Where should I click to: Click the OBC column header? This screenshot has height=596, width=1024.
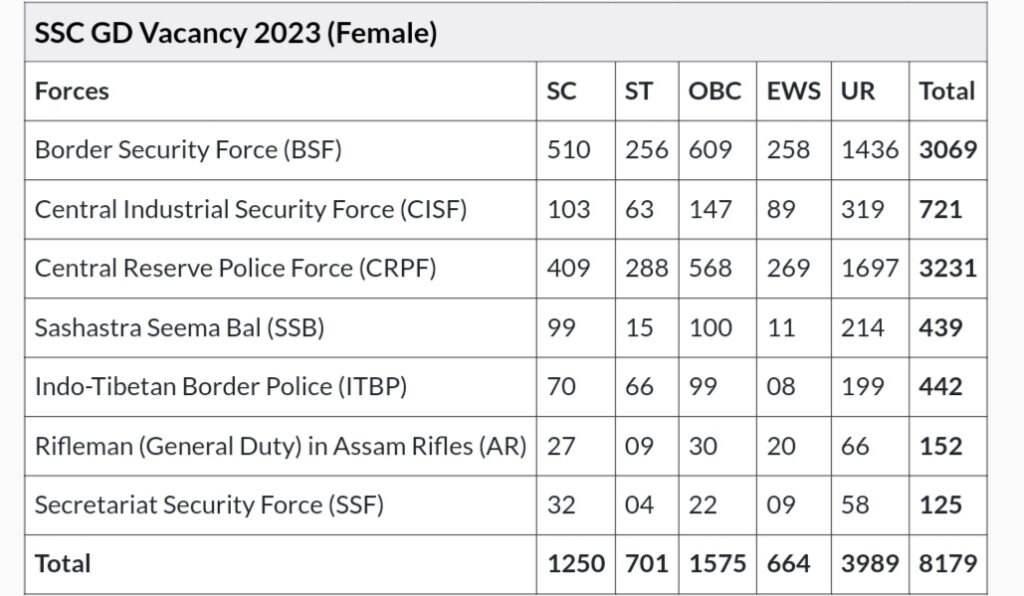714,91
